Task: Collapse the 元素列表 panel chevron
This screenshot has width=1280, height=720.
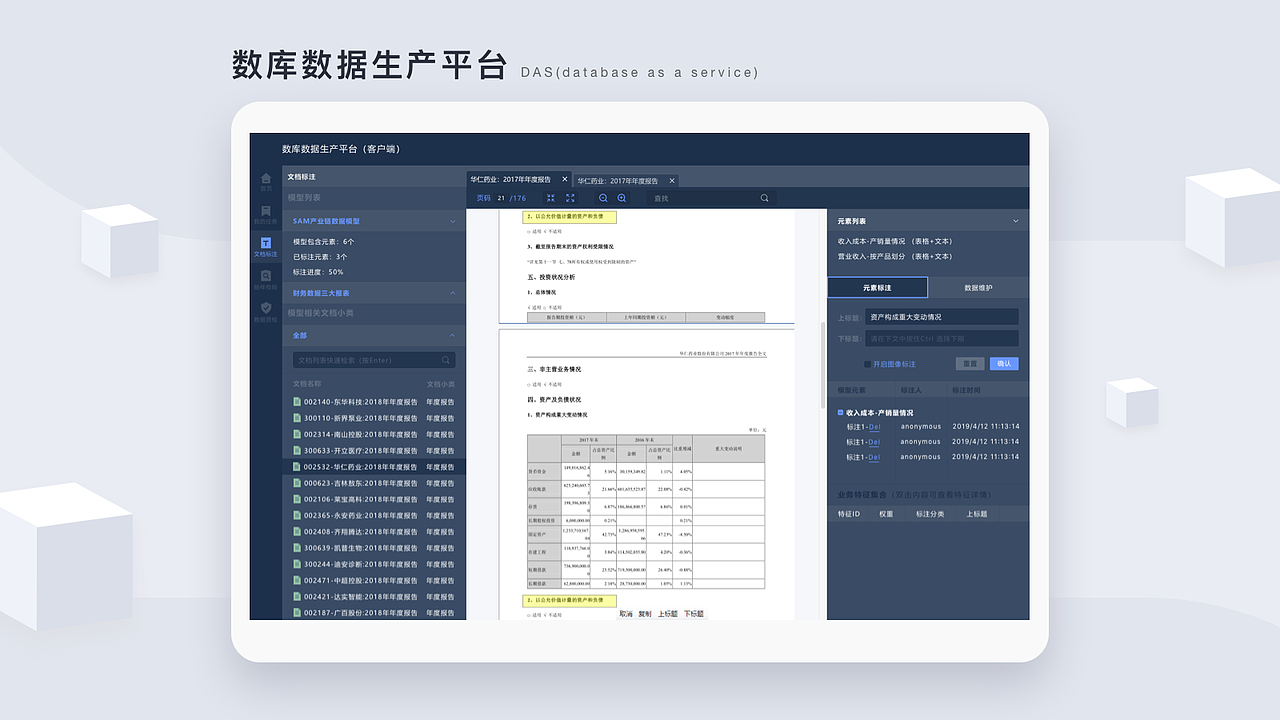Action: coord(1015,221)
